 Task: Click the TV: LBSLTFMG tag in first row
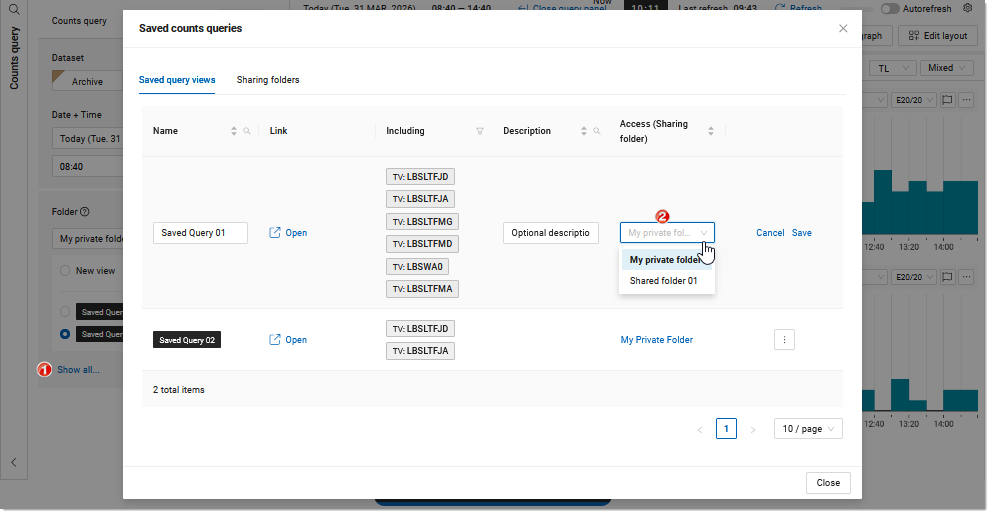[422, 222]
